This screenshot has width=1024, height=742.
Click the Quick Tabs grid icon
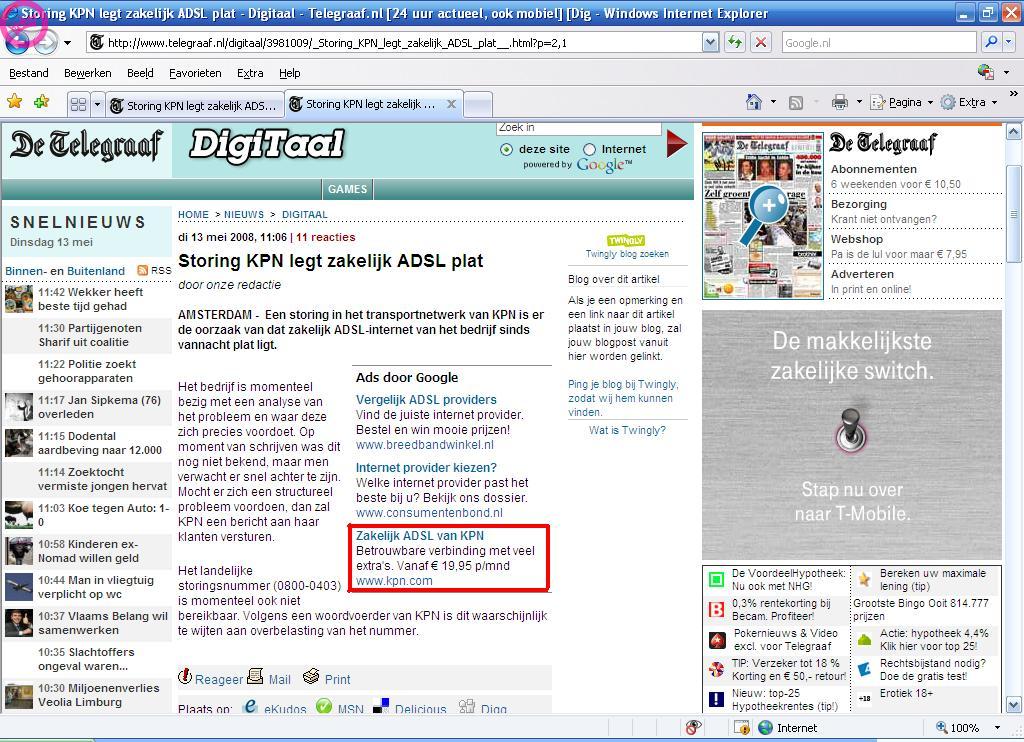[x=78, y=105]
